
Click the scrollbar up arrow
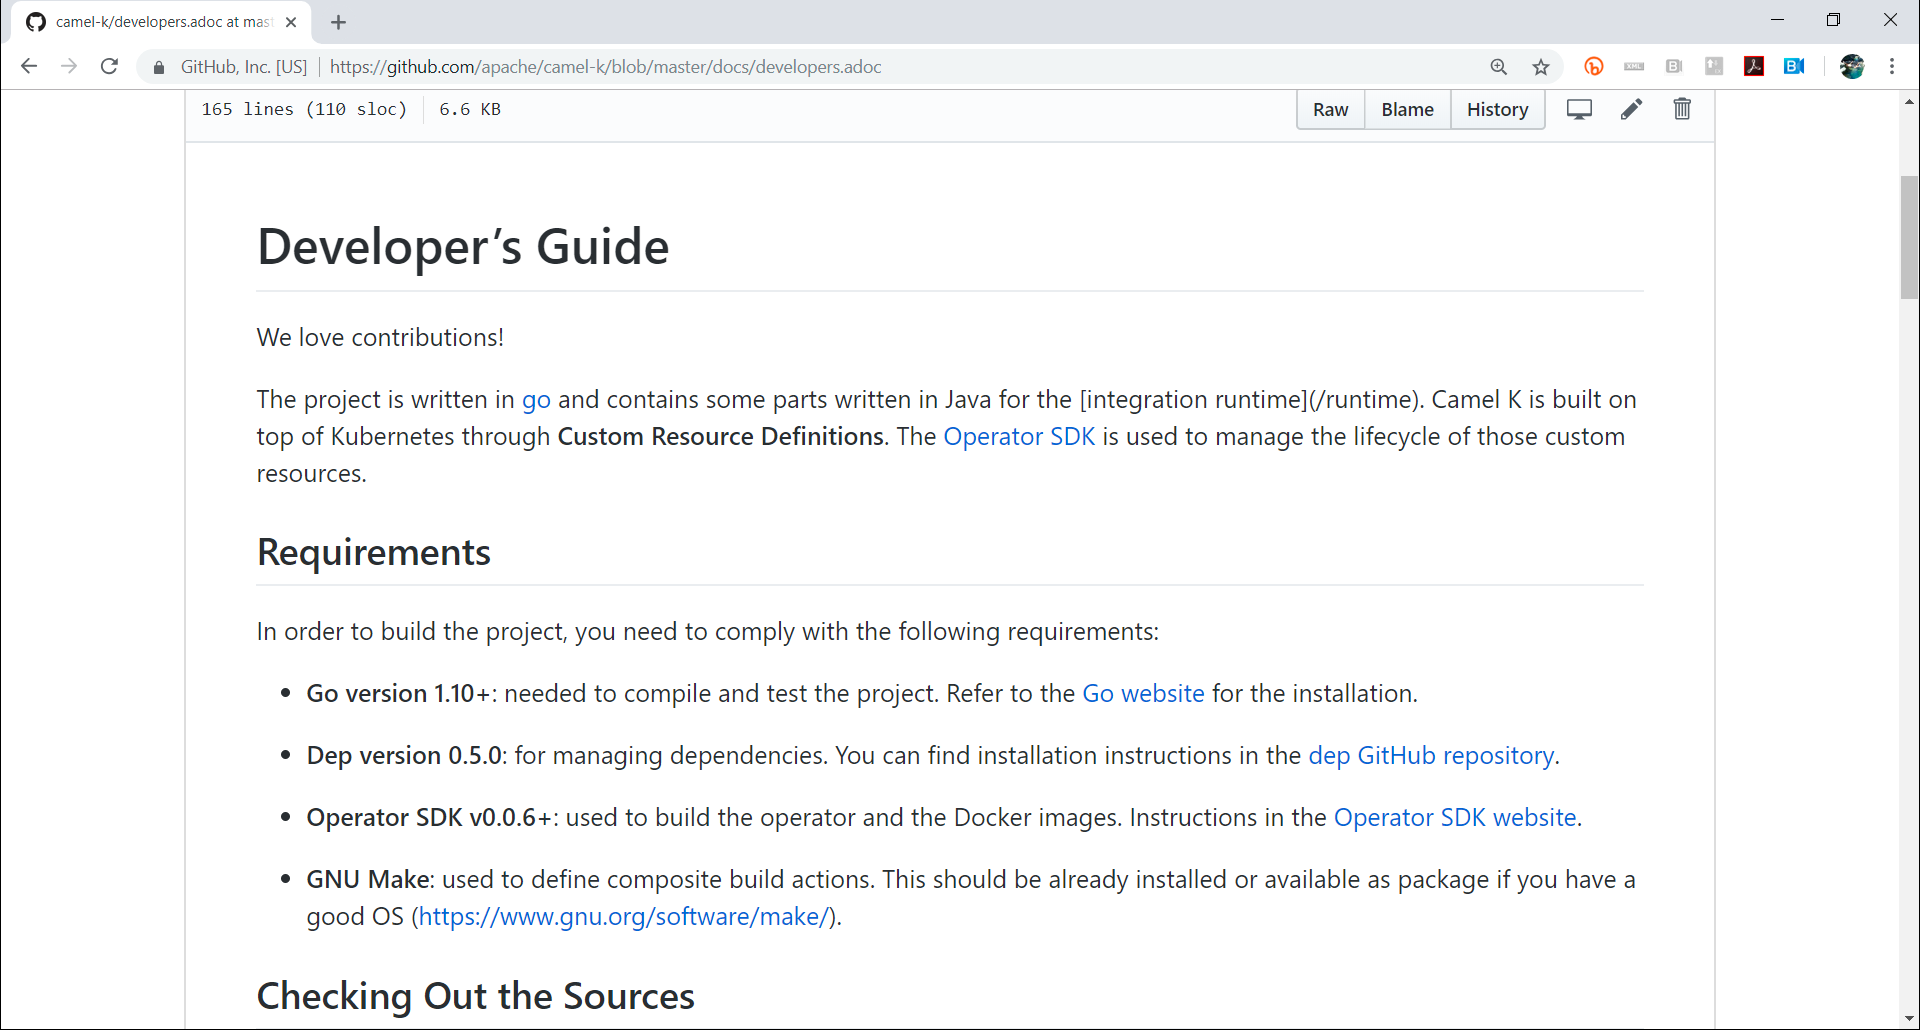[x=1909, y=101]
